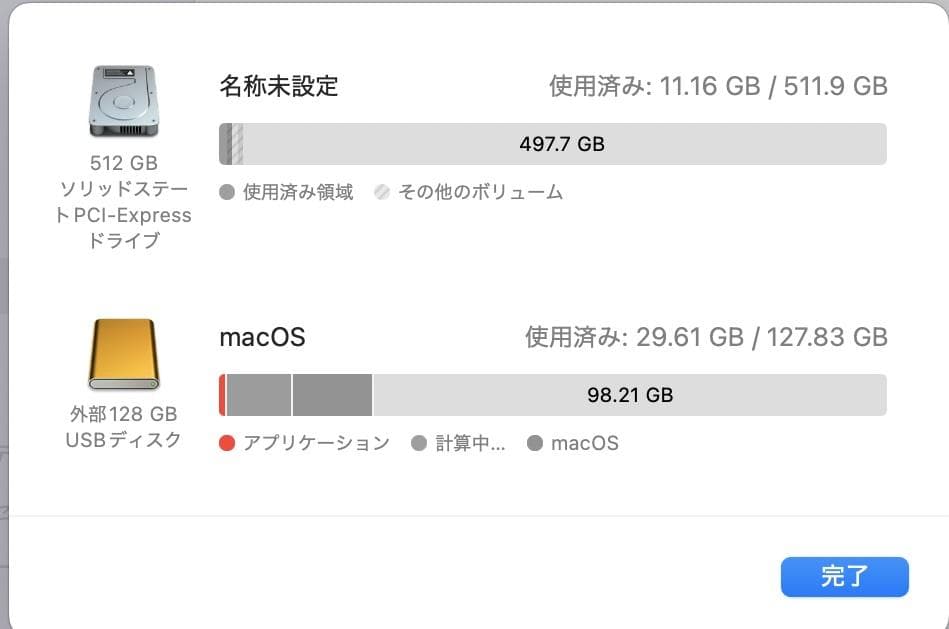Click the その他のボリューム legend marker
Screen dimensions: 949x629
381,192
